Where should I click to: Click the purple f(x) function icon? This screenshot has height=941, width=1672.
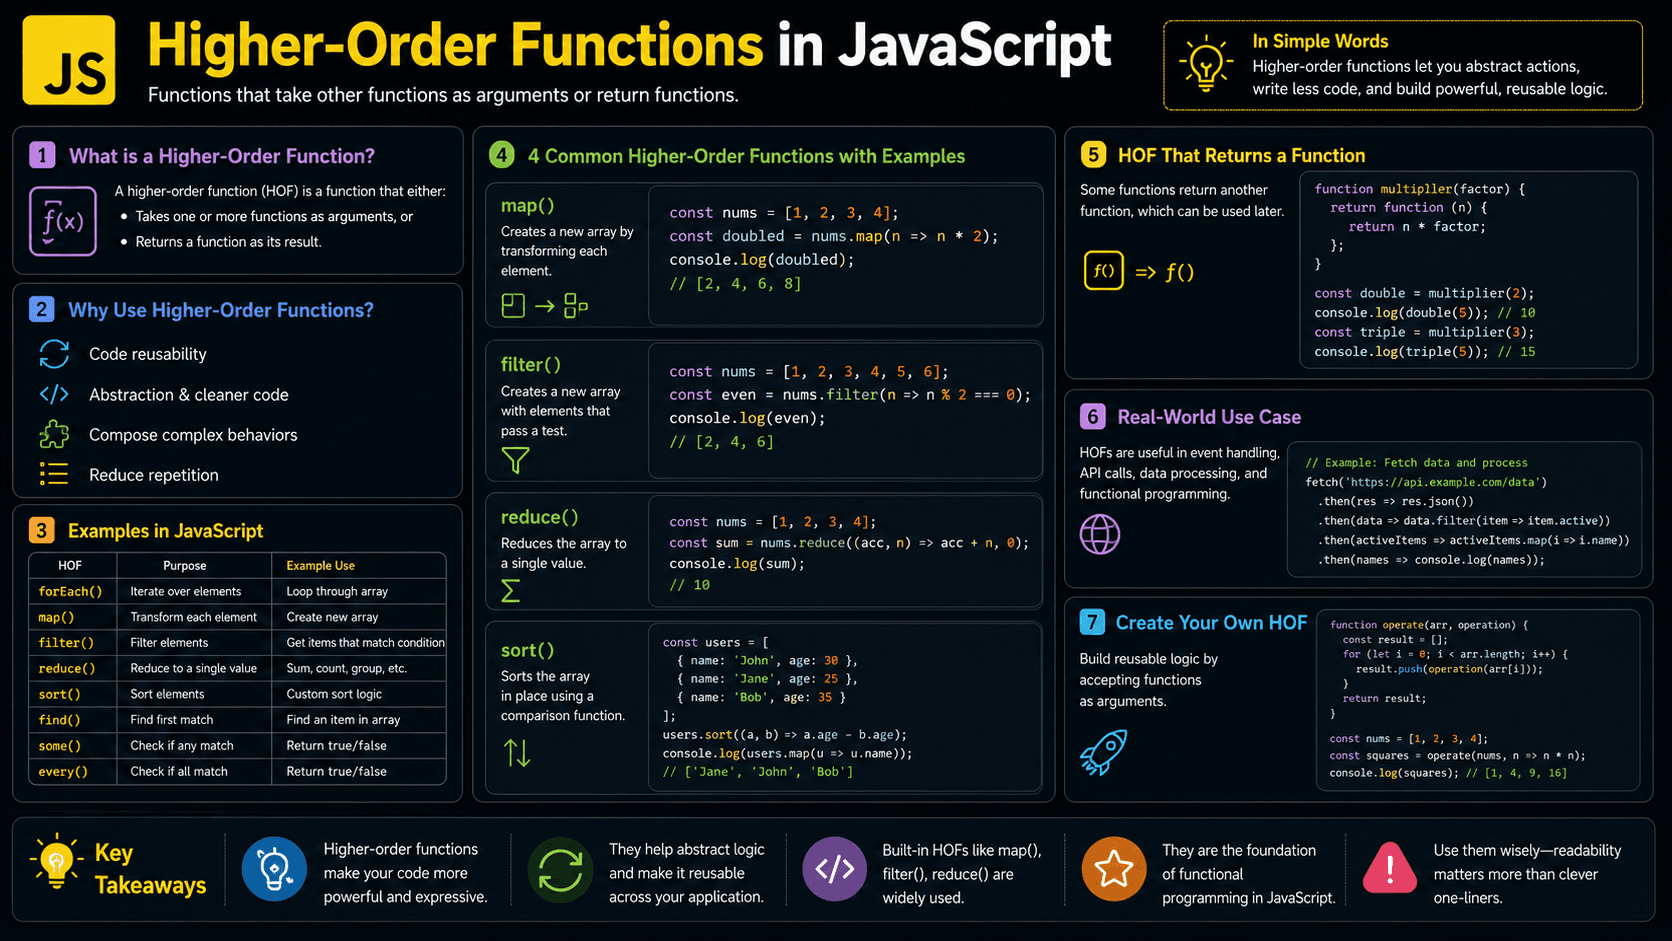pos(63,221)
